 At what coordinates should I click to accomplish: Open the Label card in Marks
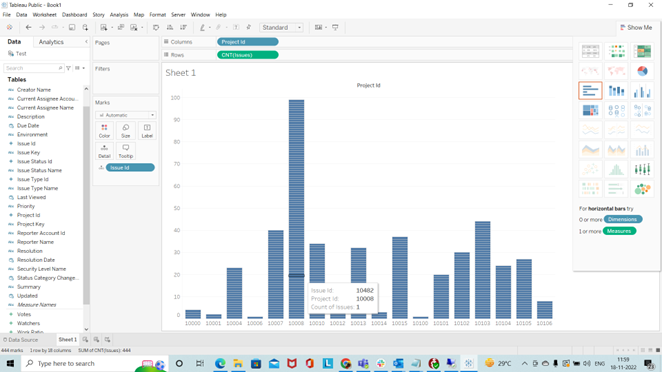[147, 131]
